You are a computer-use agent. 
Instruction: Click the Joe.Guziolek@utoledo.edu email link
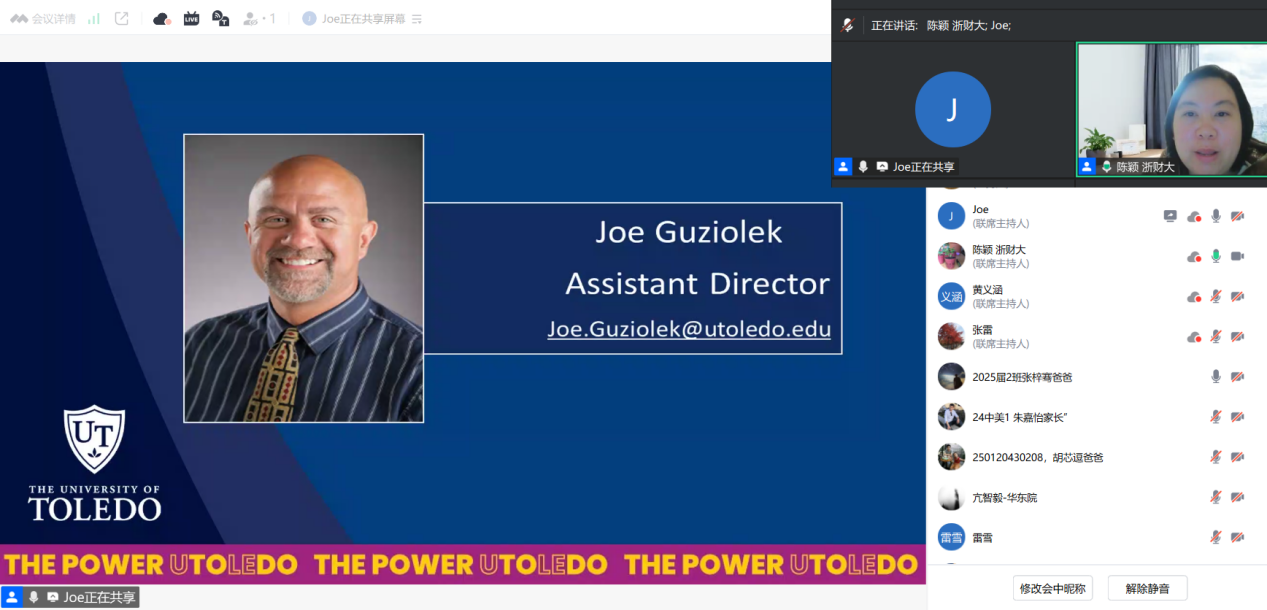(x=689, y=329)
